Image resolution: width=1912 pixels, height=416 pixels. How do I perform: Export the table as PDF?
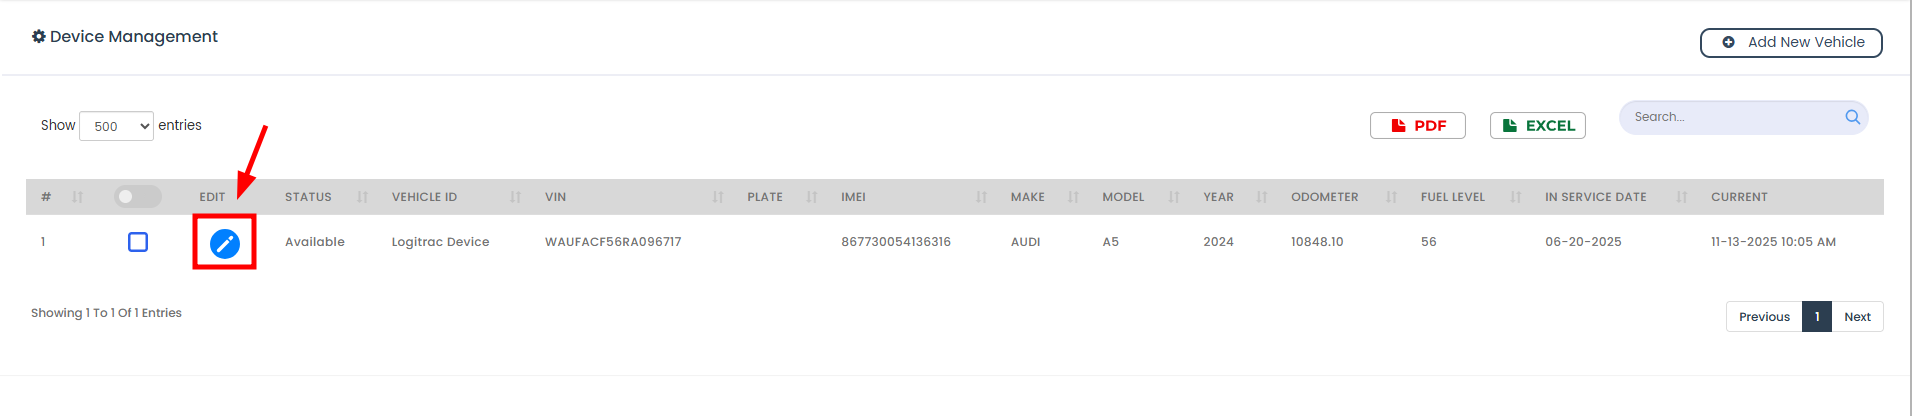pyautogui.click(x=1417, y=126)
